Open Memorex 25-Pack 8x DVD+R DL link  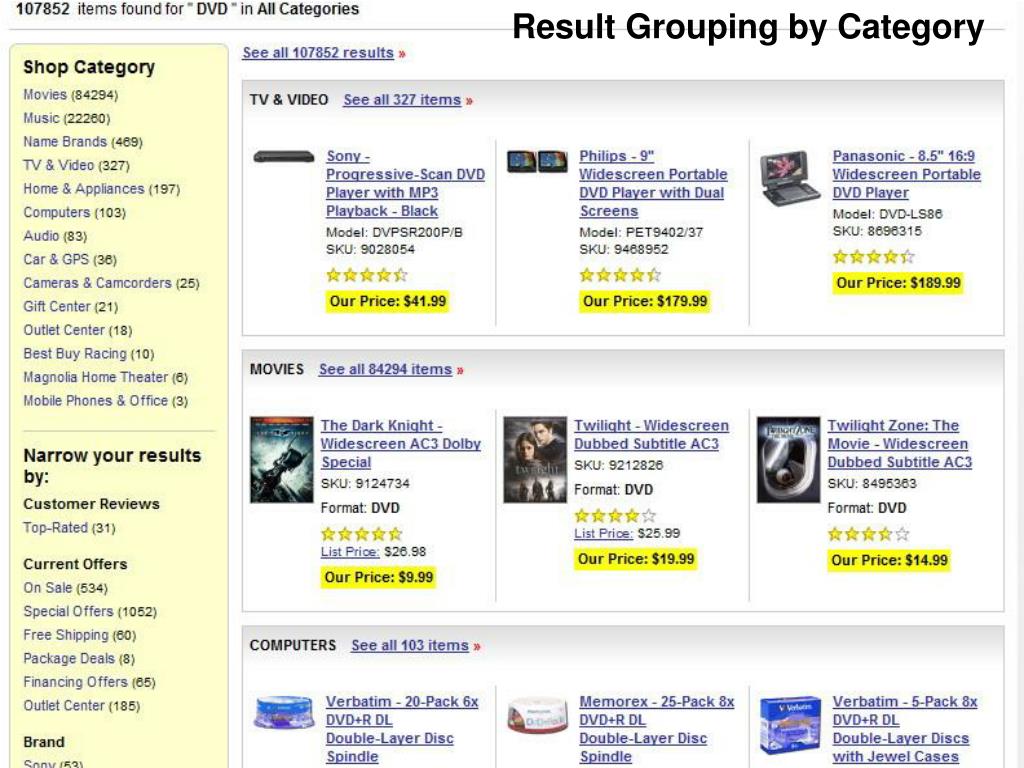pyautogui.click(x=656, y=729)
